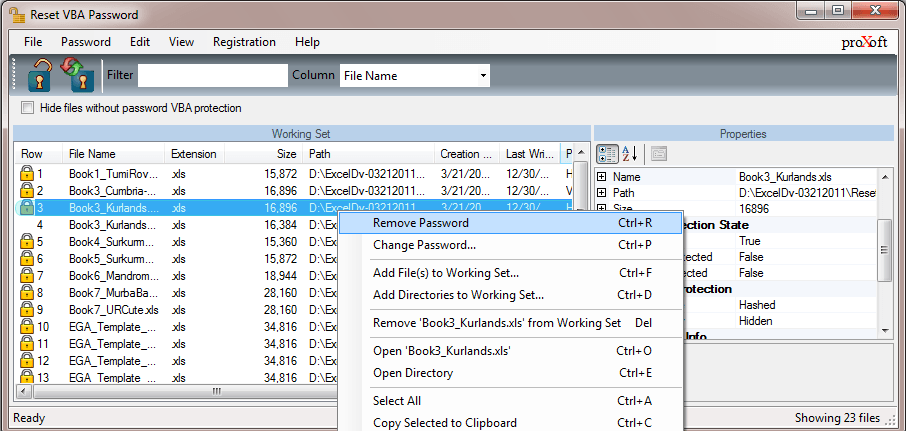Select the Book3_Cumbria row
Screen dimensions: 906x431
[x=295, y=190]
